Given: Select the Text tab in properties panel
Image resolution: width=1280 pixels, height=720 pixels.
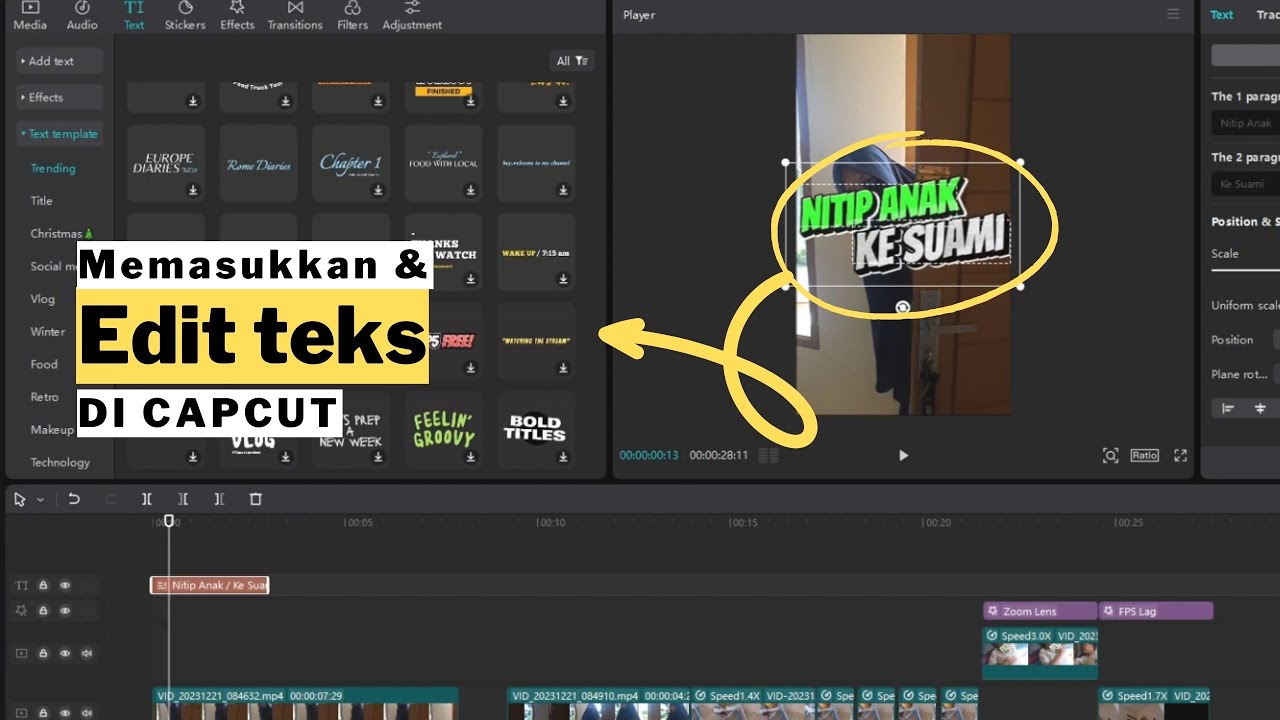Looking at the screenshot, I should (1222, 15).
